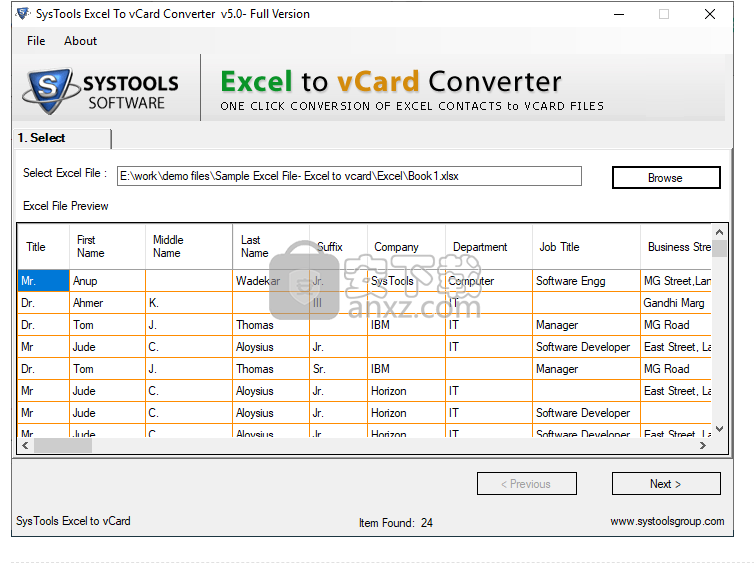
Task: Click the Job Title column header
Action: coord(586,247)
